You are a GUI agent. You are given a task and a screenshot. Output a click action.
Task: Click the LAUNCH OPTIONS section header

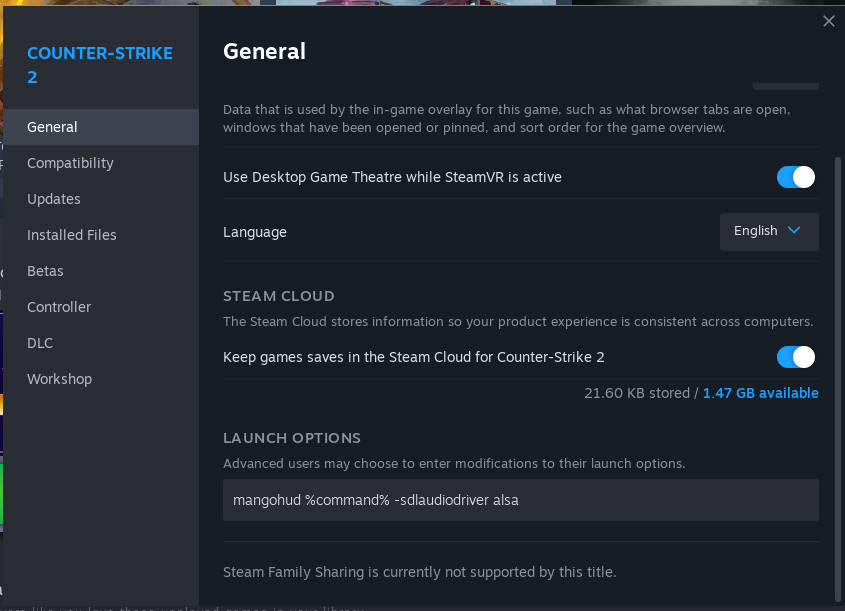click(x=292, y=438)
